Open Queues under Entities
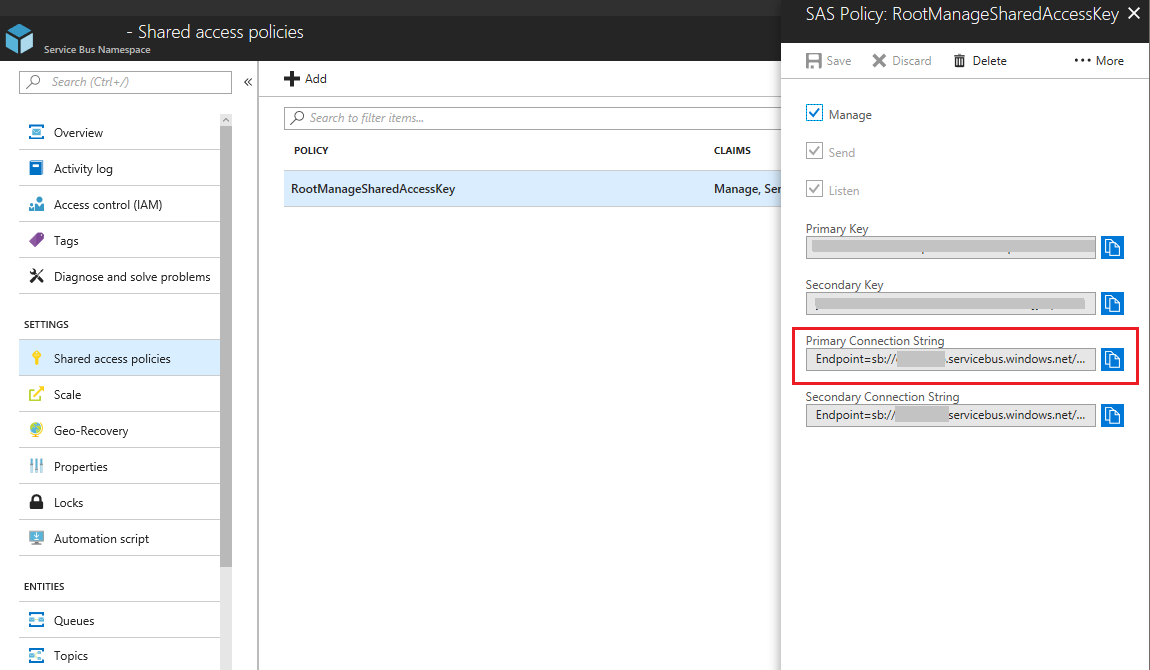This screenshot has height=670, width=1150. [120, 620]
